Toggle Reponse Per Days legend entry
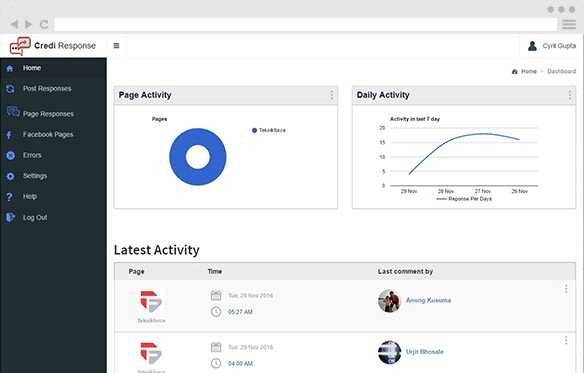 (x=464, y=199)
